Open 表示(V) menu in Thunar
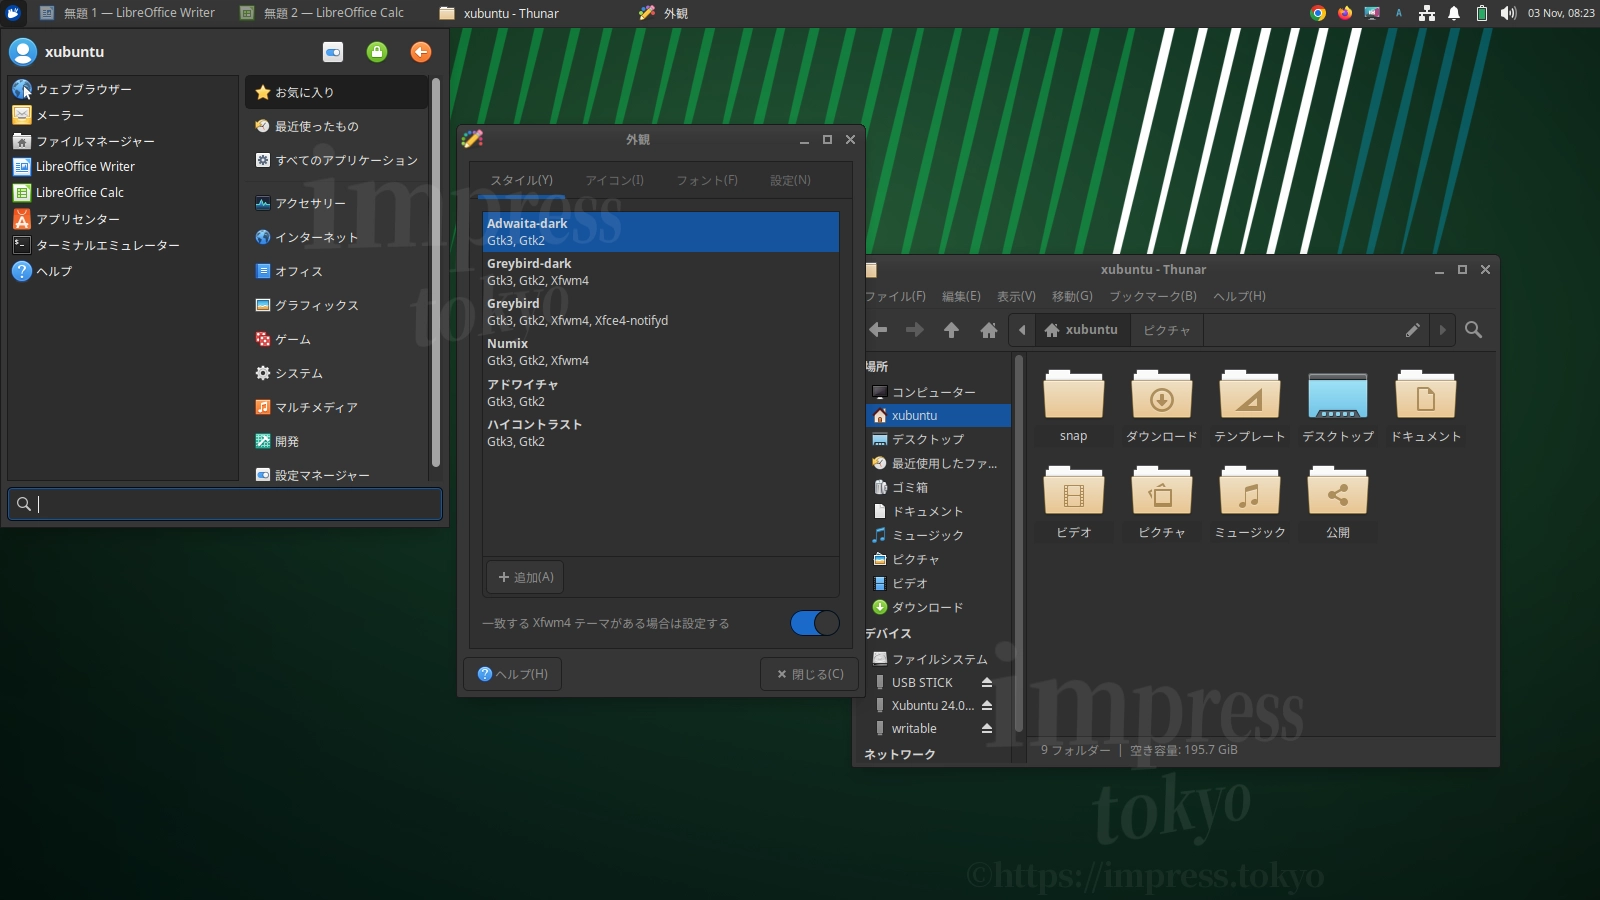The height and width of the screenshot is (900, 1600). pyautogui.click(x=1016, y=296)
